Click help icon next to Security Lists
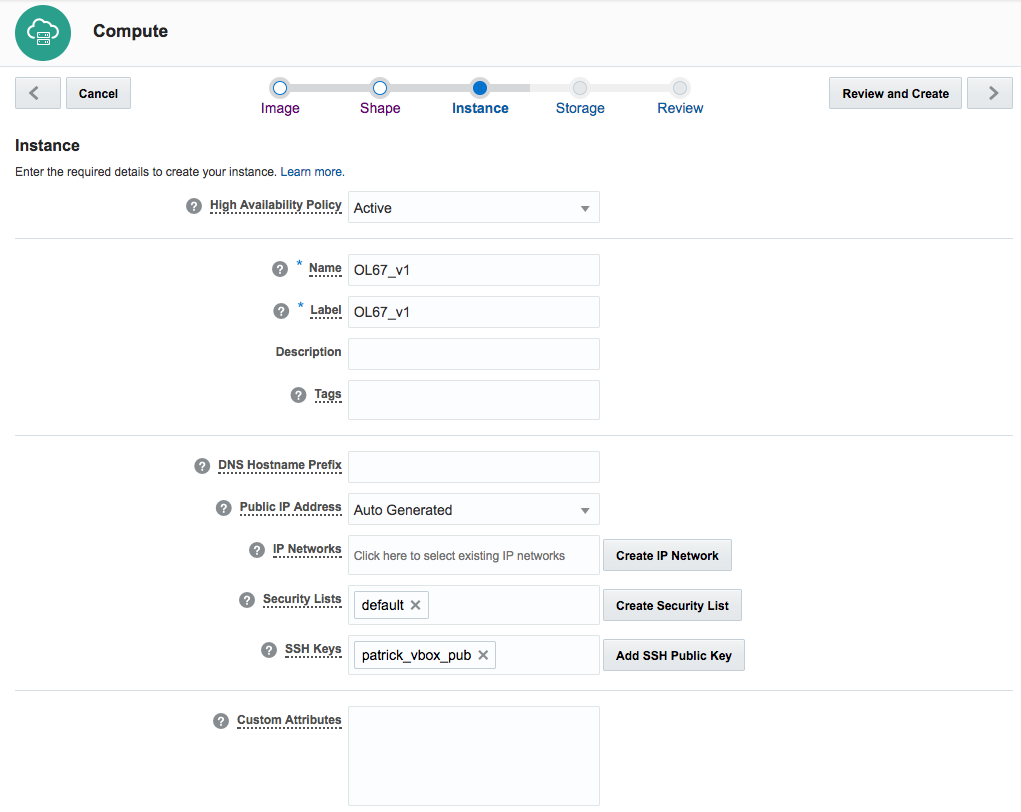Screen dimensions: 1021x812 click(247, 600)
